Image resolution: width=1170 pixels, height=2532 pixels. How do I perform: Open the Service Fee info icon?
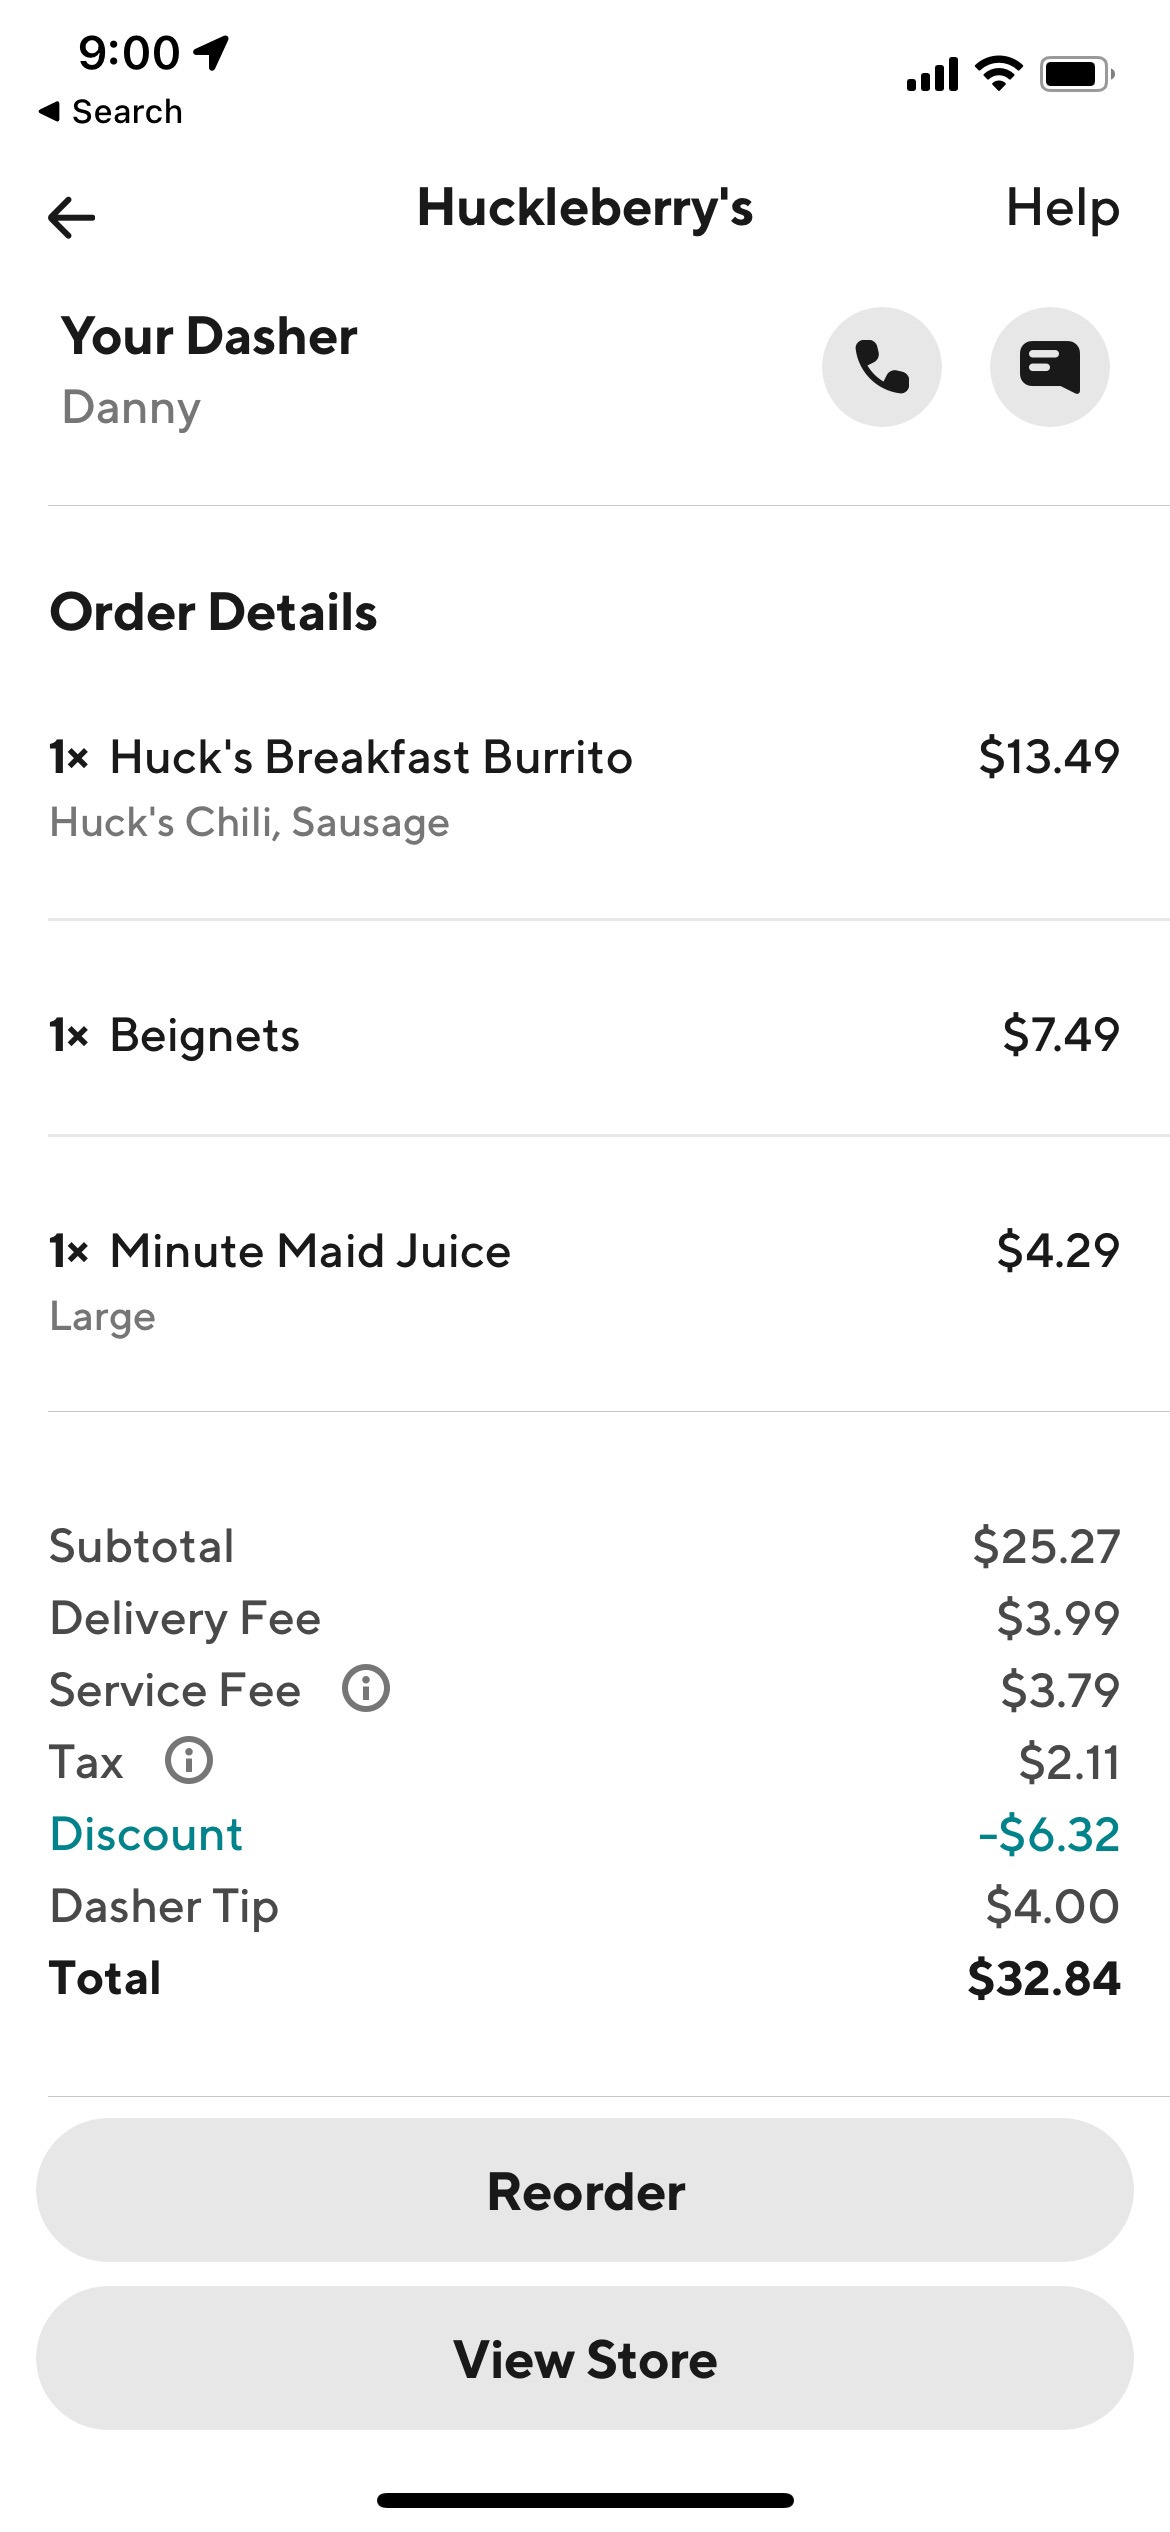click(x=366, y=1689)
